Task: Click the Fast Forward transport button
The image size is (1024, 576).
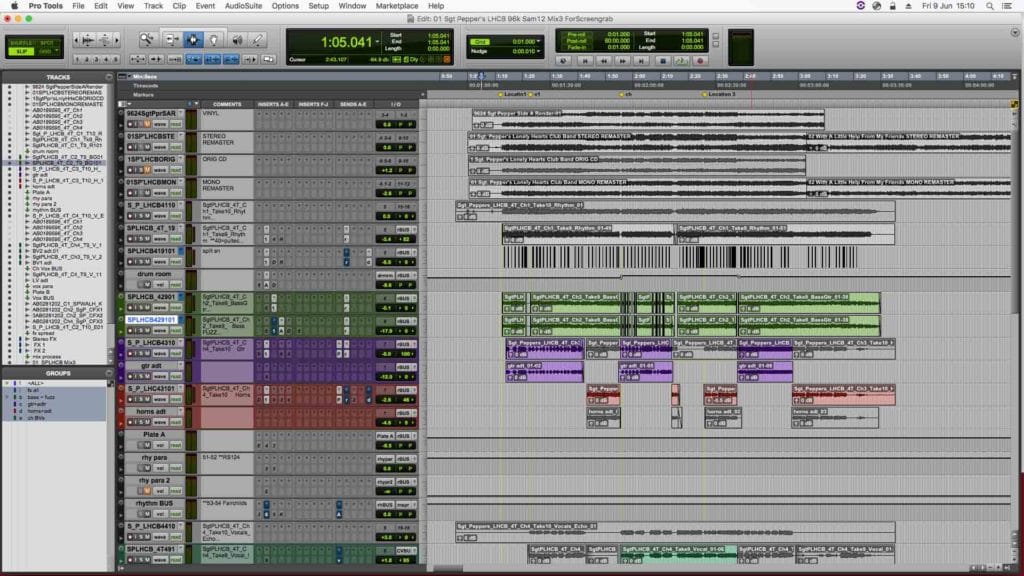Action: click(622, 61)
